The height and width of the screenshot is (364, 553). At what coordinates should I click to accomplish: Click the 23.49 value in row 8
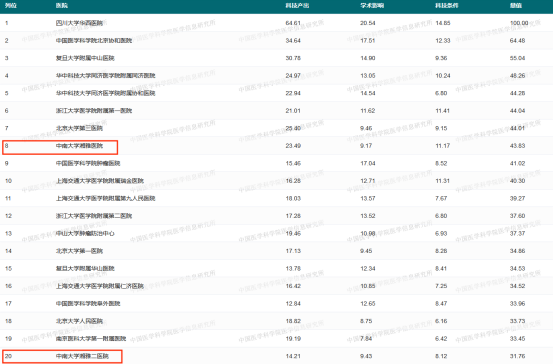tap(293, 146)
